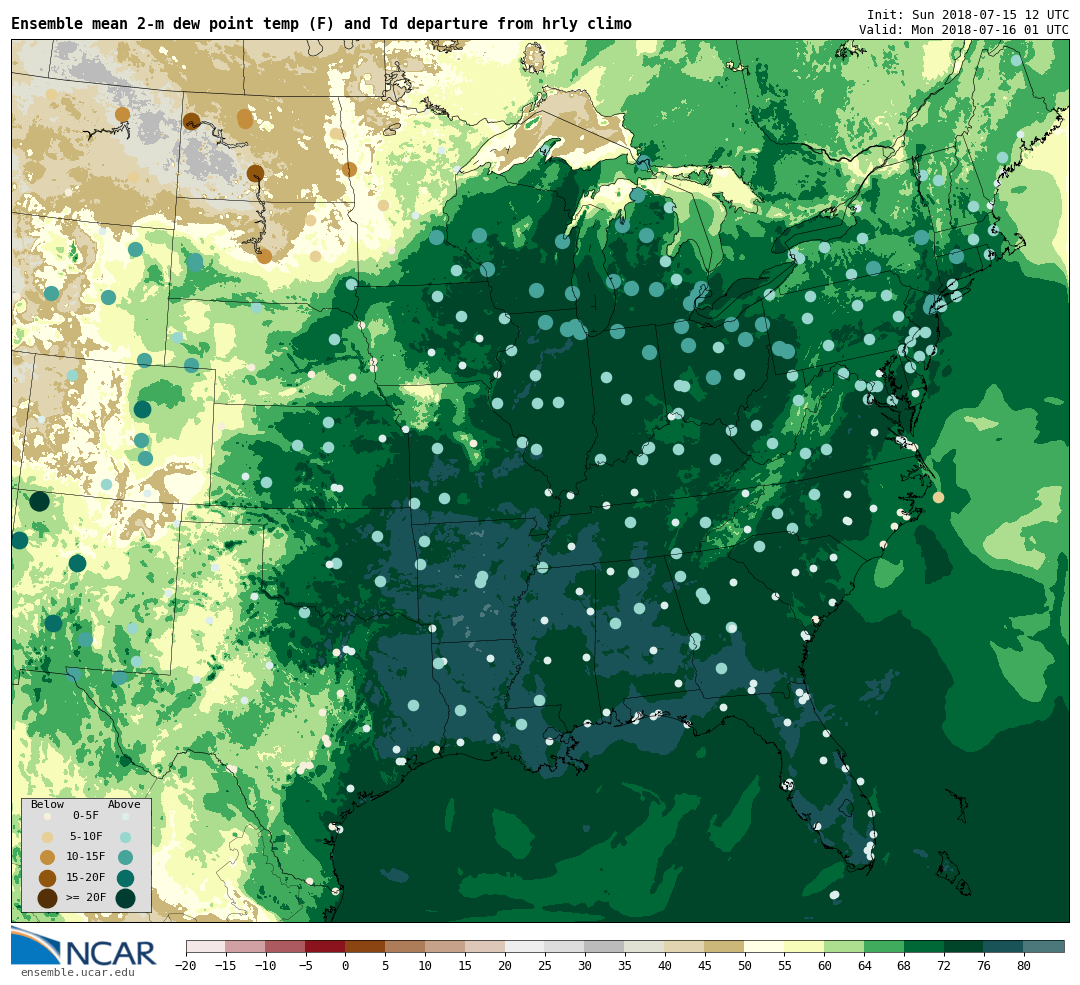The image size is (1080, 985).
Task: Click the '15-20F' legend label
Action: 86,878
